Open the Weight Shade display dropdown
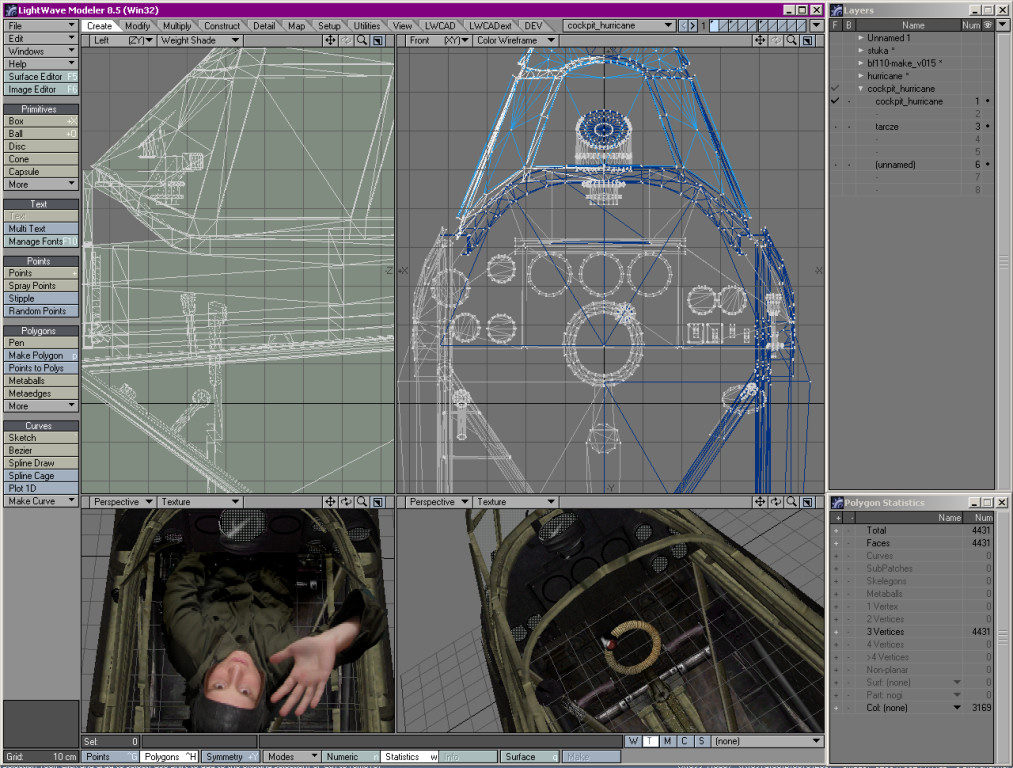Viewport: 1013px width, 768px height. 200,41
